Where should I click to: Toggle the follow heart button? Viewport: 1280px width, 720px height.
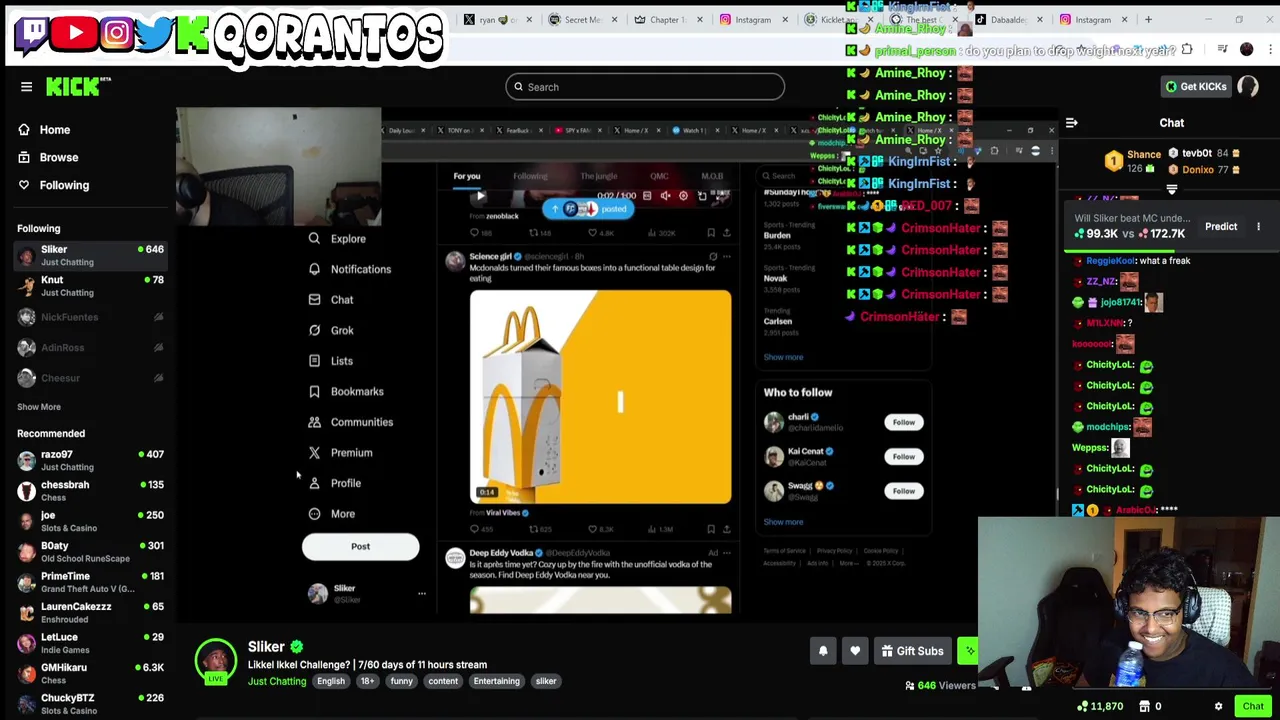click(855, 651)
